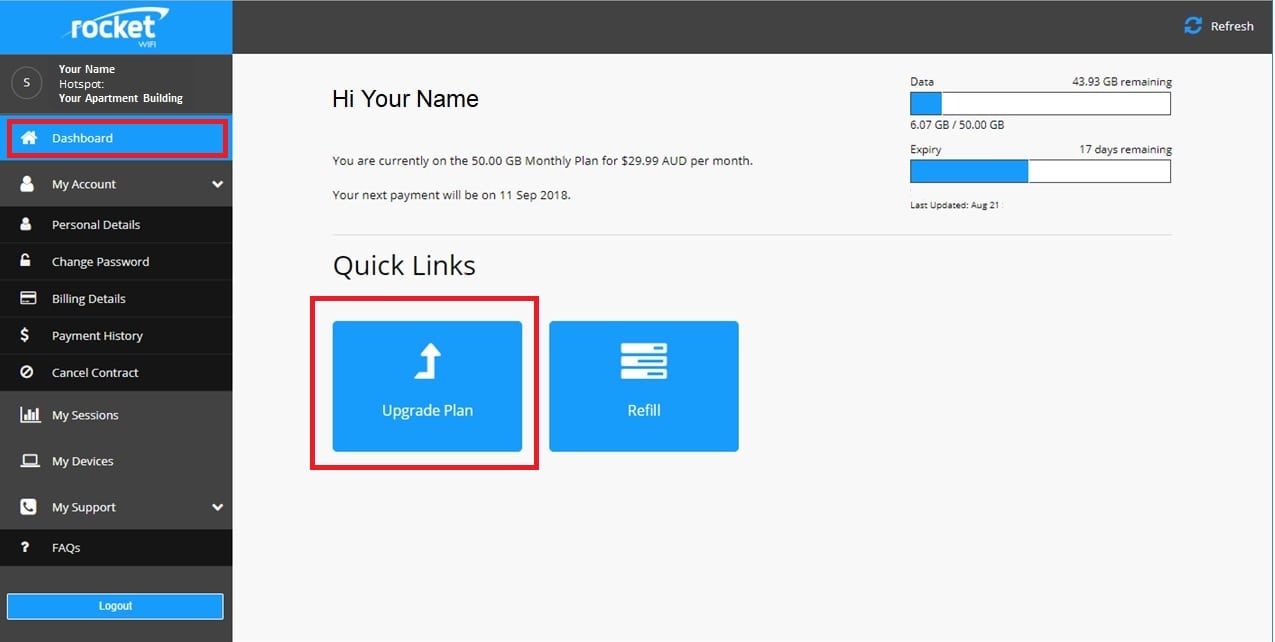Click the phone icon beside My Support

tap(28, 507)
